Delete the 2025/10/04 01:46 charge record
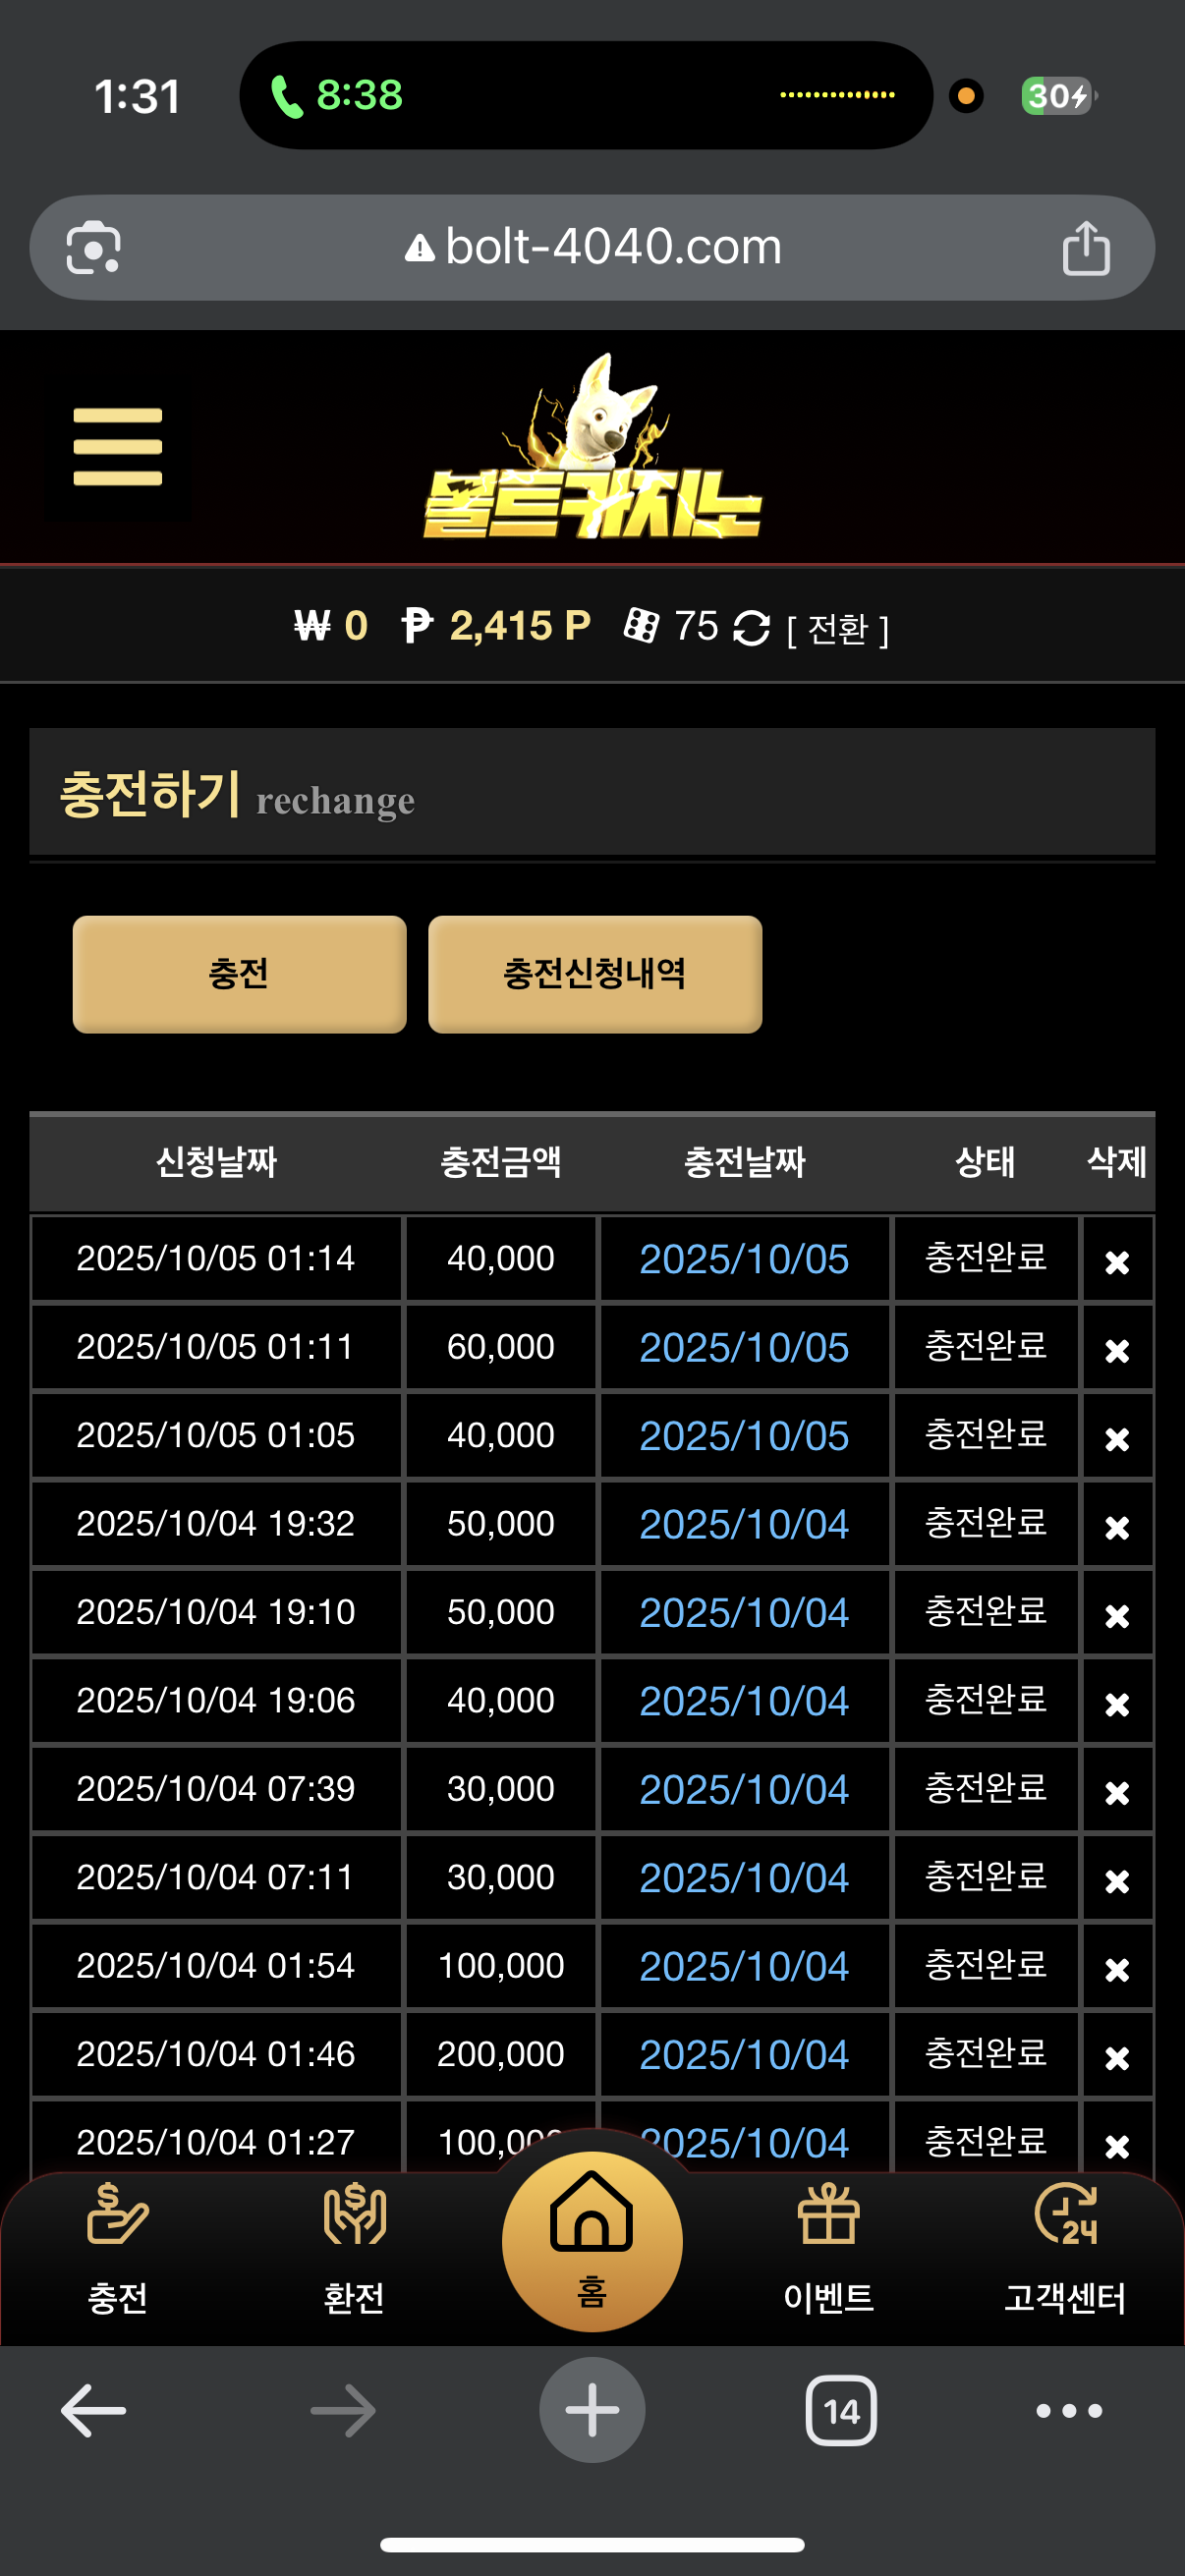Viewport: 1185px width, 2576px height. (x=1117, y=2056)
